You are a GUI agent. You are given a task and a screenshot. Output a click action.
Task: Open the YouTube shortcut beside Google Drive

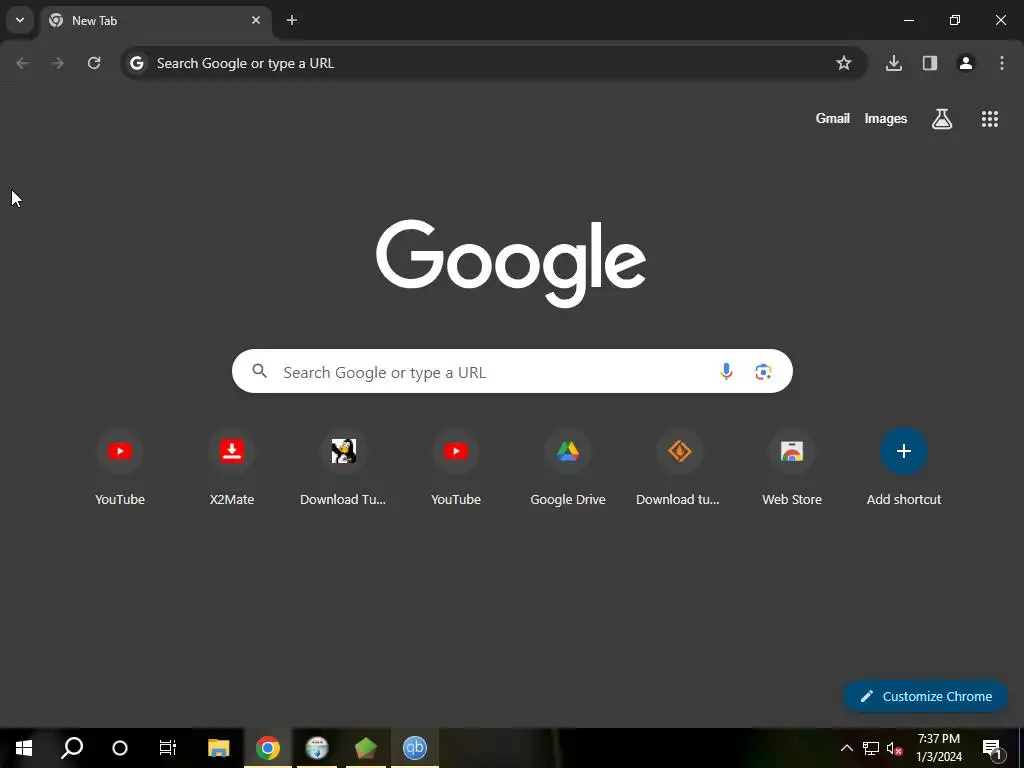[x=456, y=468]
